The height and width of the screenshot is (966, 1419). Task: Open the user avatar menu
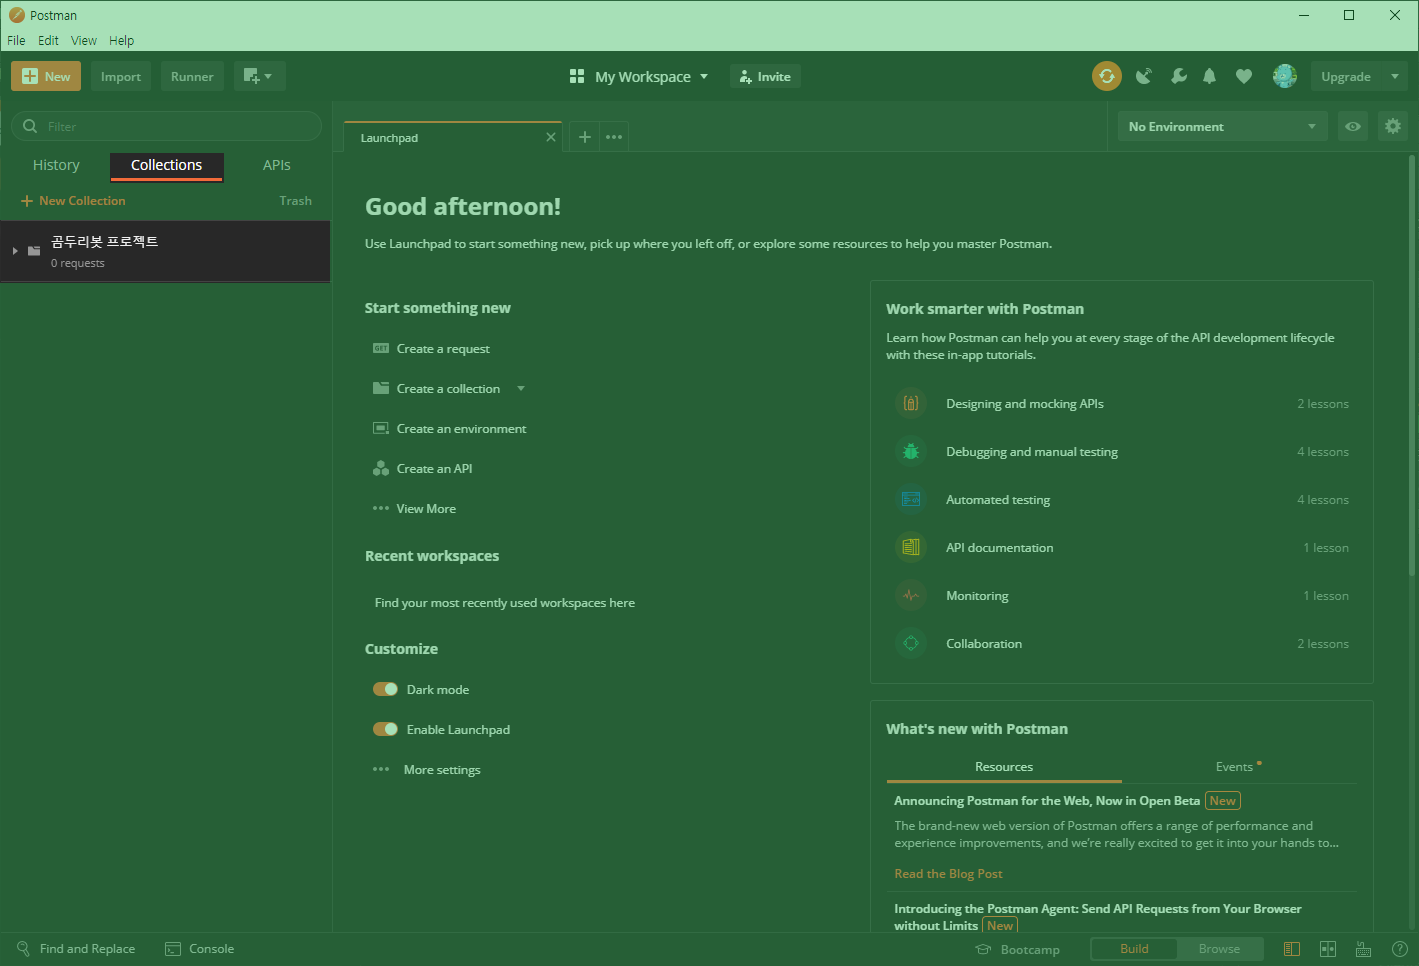point(1285,76)
